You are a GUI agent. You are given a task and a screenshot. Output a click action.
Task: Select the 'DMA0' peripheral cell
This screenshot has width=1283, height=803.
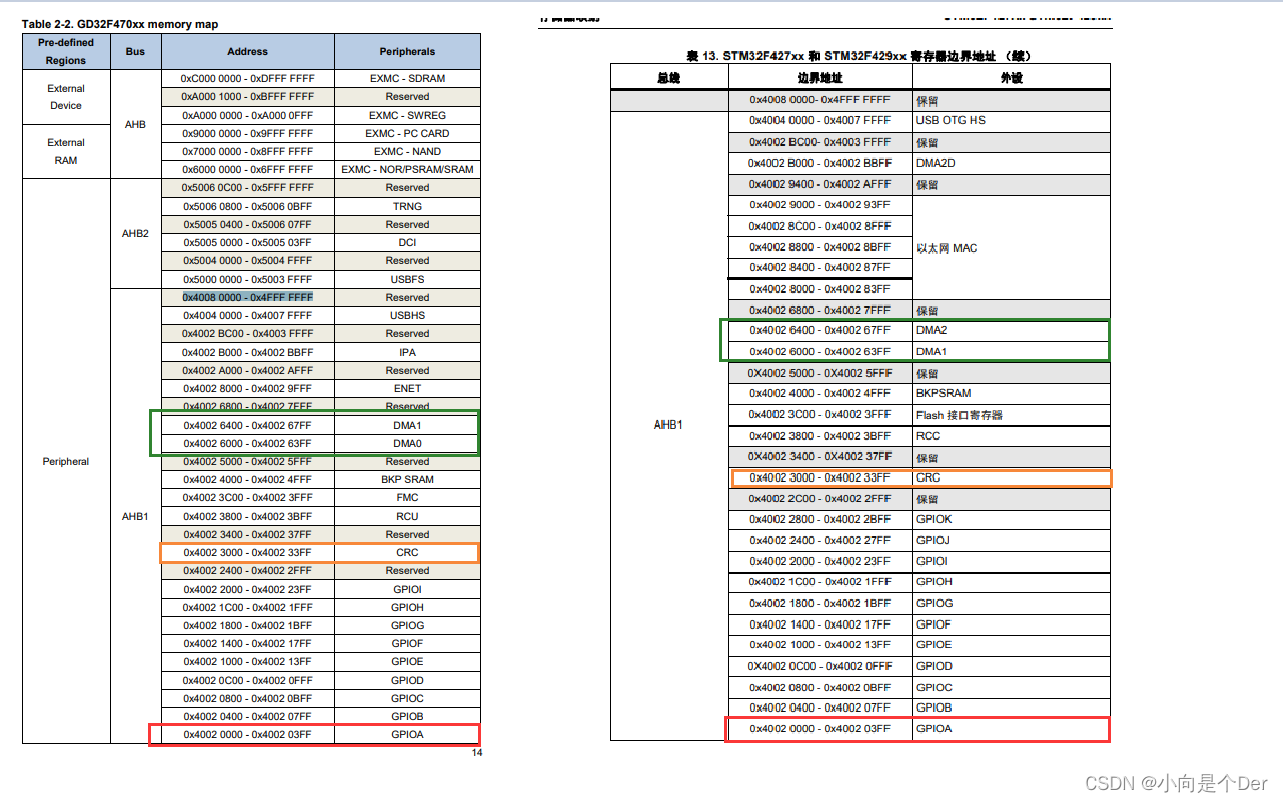407,443
